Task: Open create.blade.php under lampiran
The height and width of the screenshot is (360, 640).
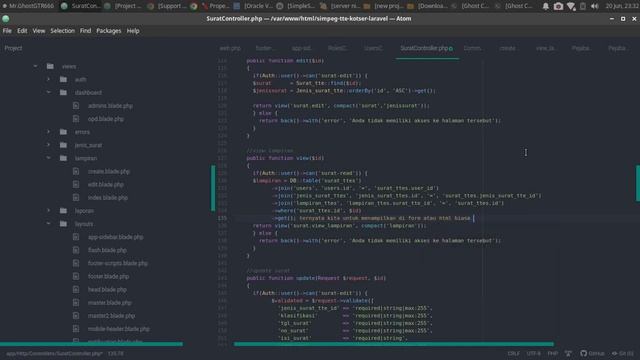Action: pos(109,171)
